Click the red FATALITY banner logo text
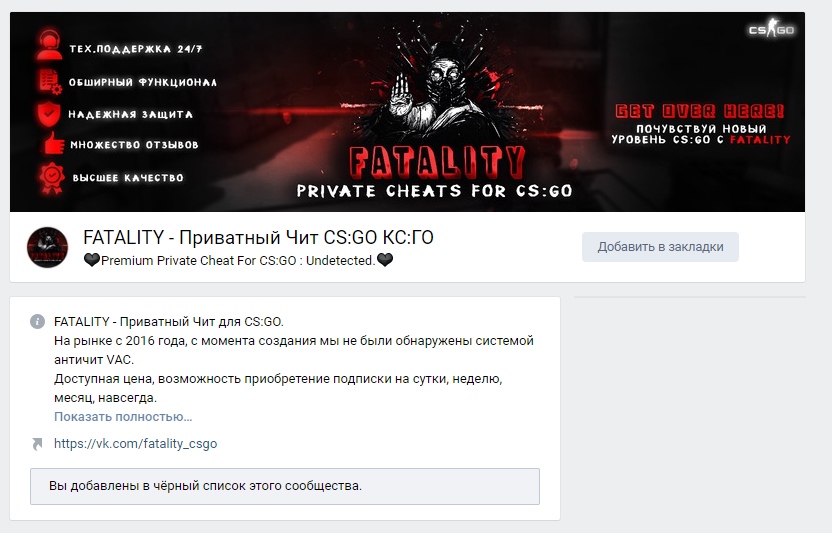Screen dimensions: 832x533 coord(436,161)
